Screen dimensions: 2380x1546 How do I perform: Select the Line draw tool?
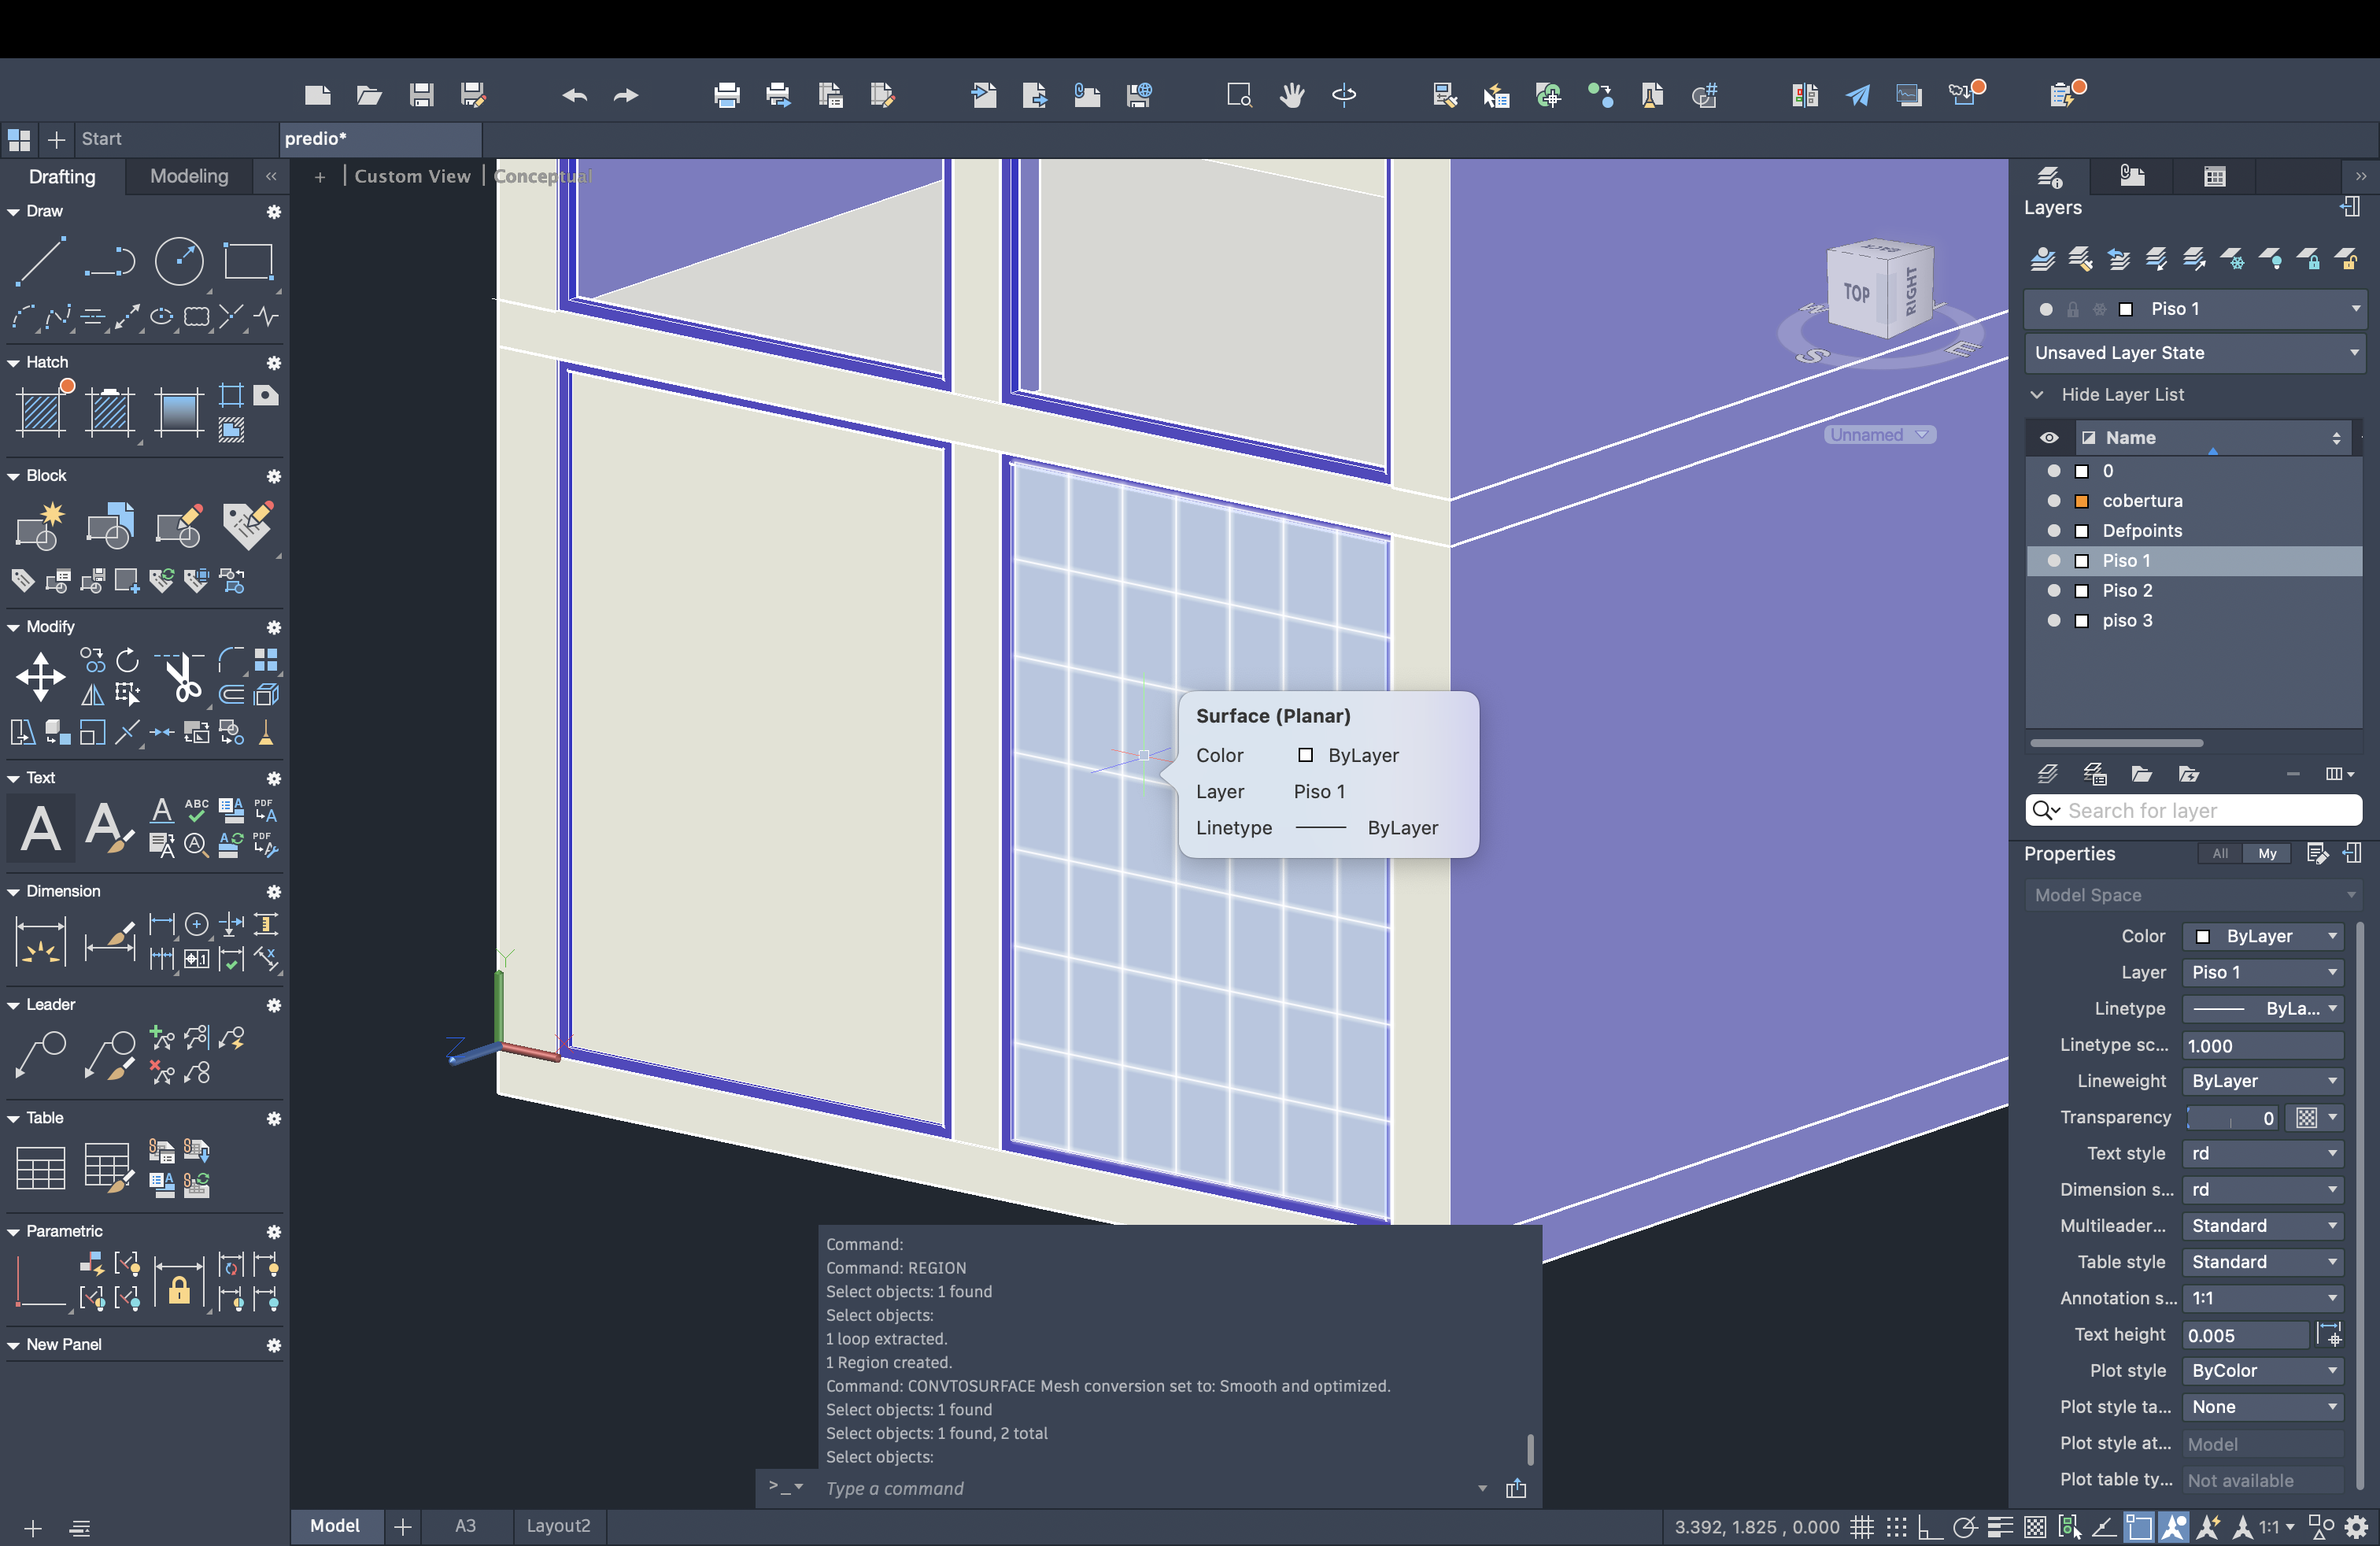40,262
